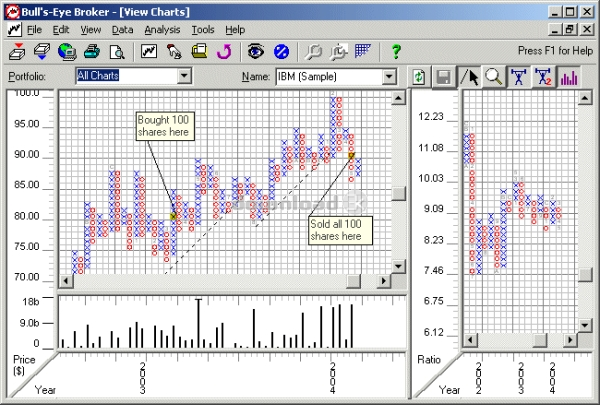Image resolution: width=600 pixels, height=405 pixels.
Task: Click the 'Sold all 100 shares here' note
Action: click(340, 229)
